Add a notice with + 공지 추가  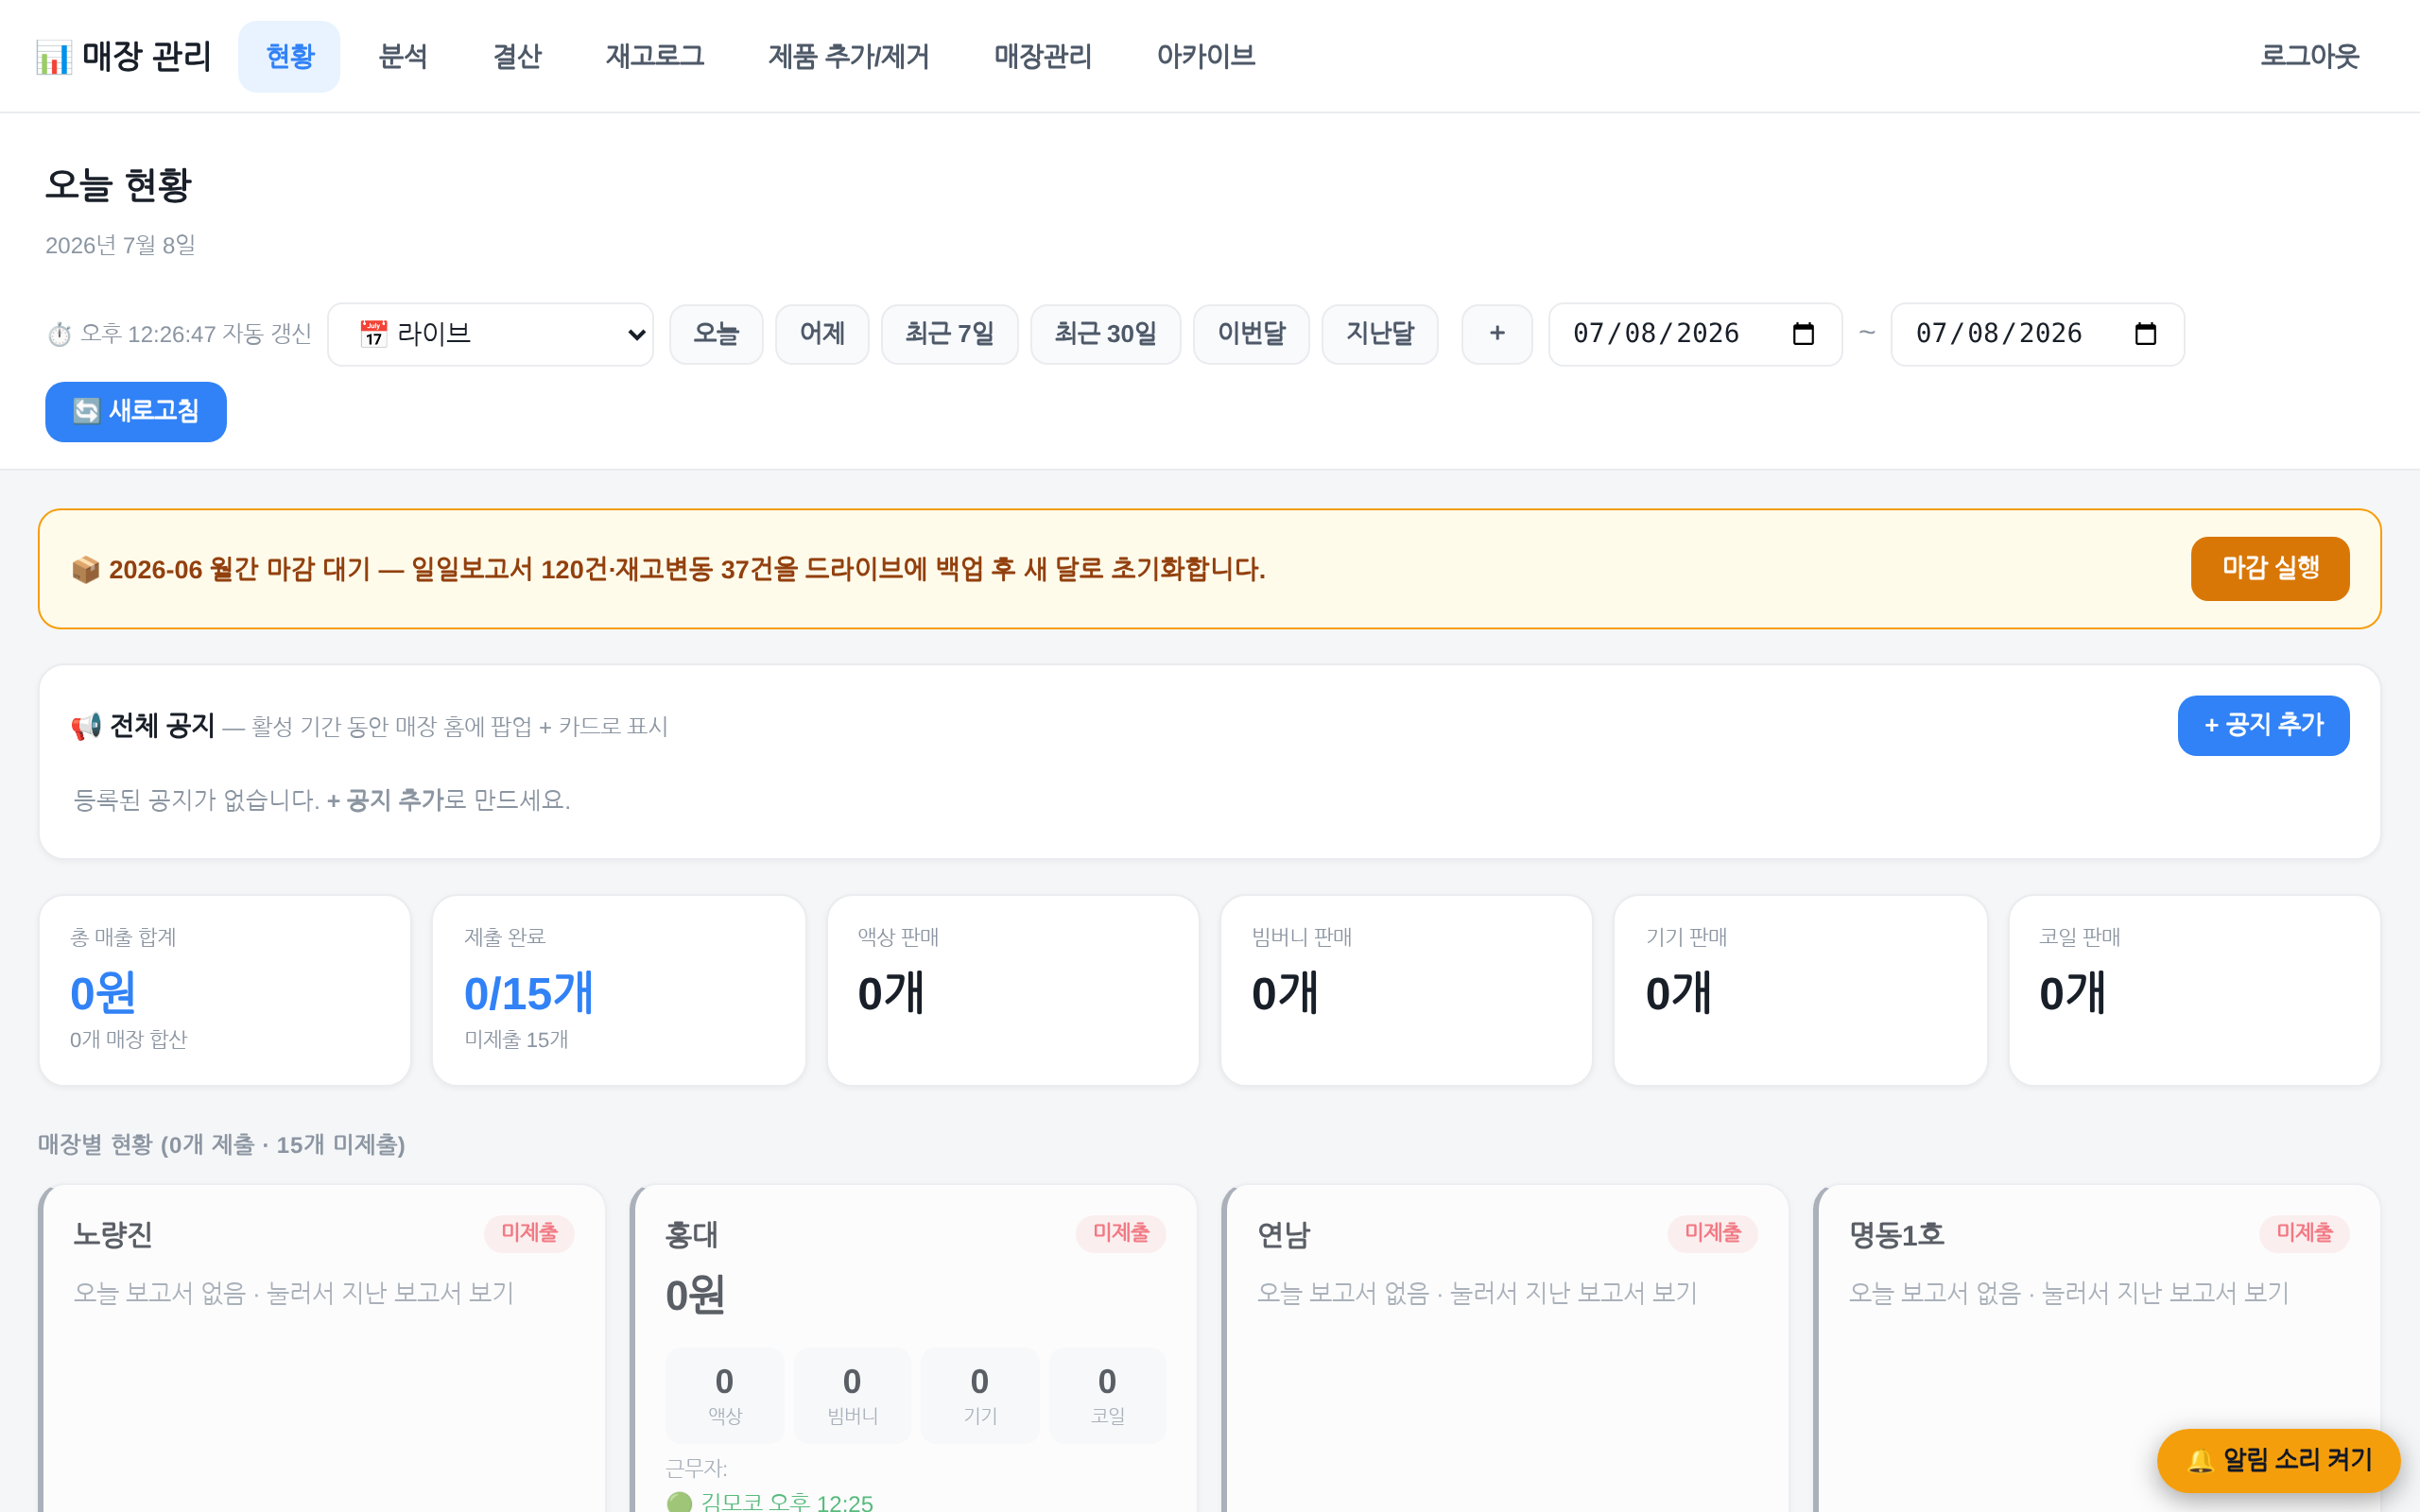click(2263, 725)
